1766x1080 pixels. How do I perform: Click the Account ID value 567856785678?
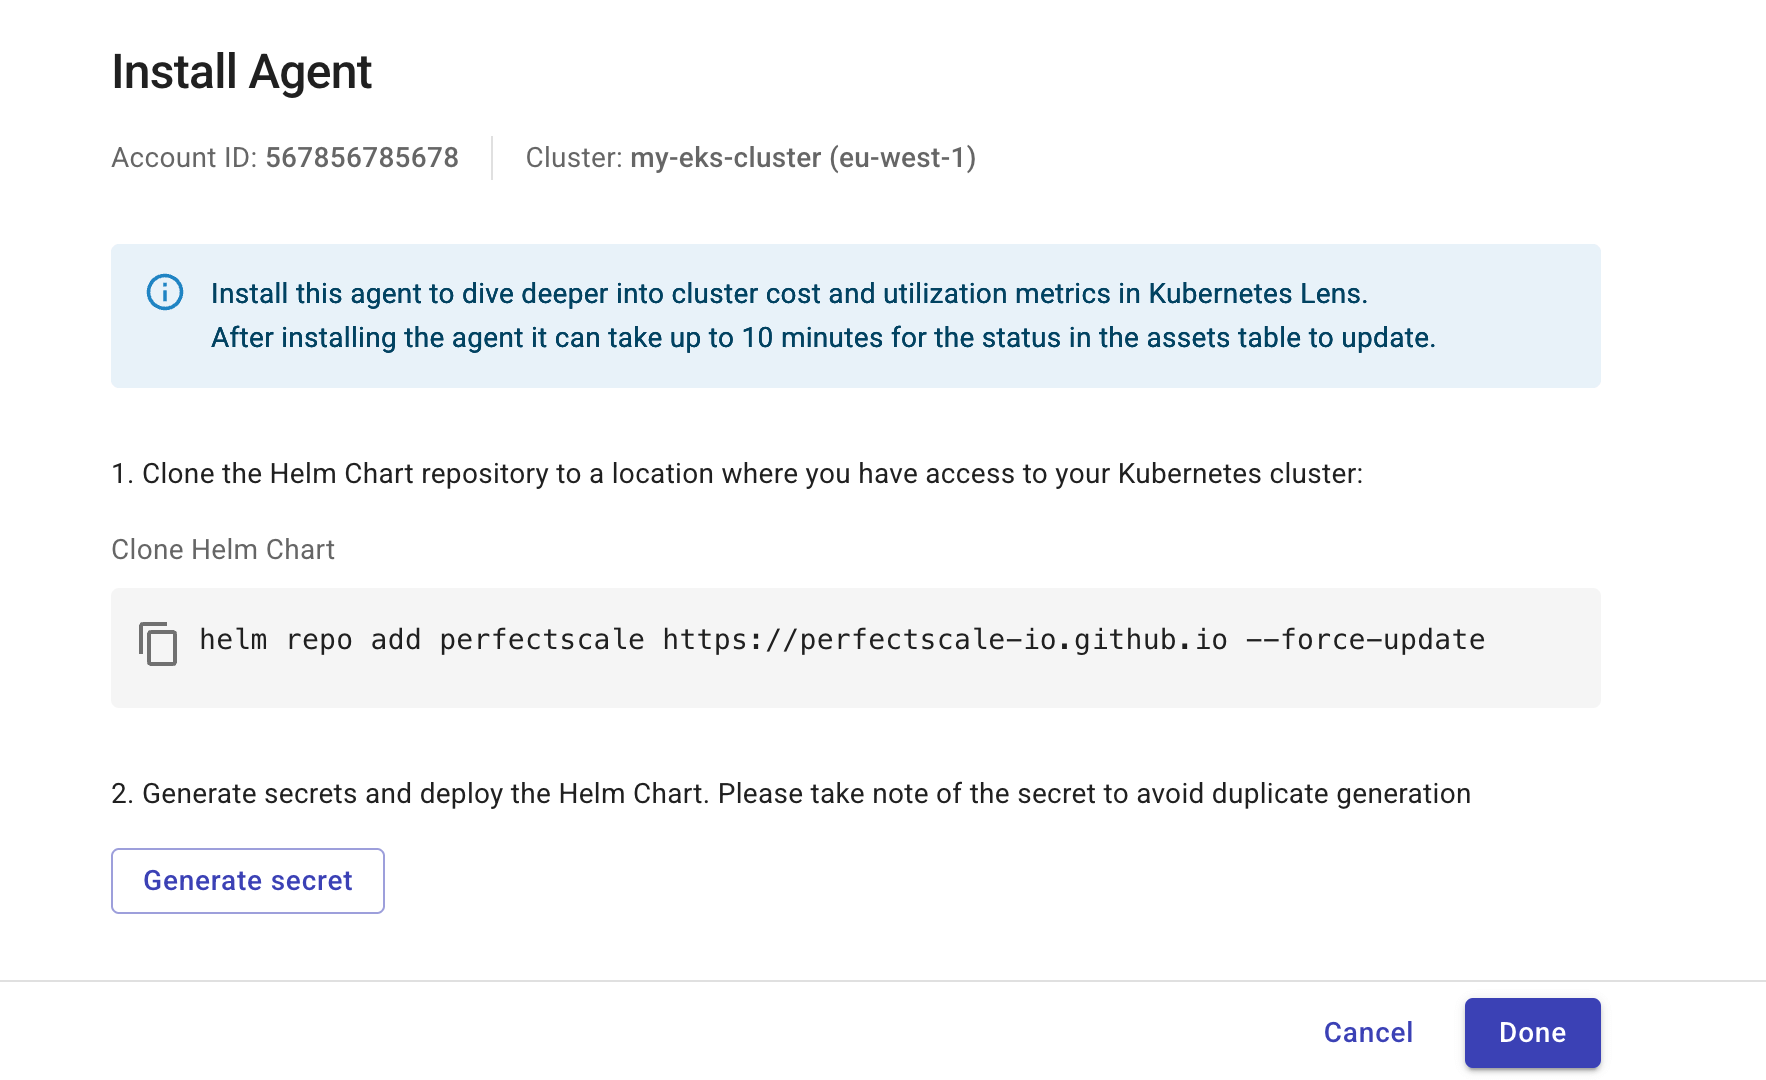(361, 157)
